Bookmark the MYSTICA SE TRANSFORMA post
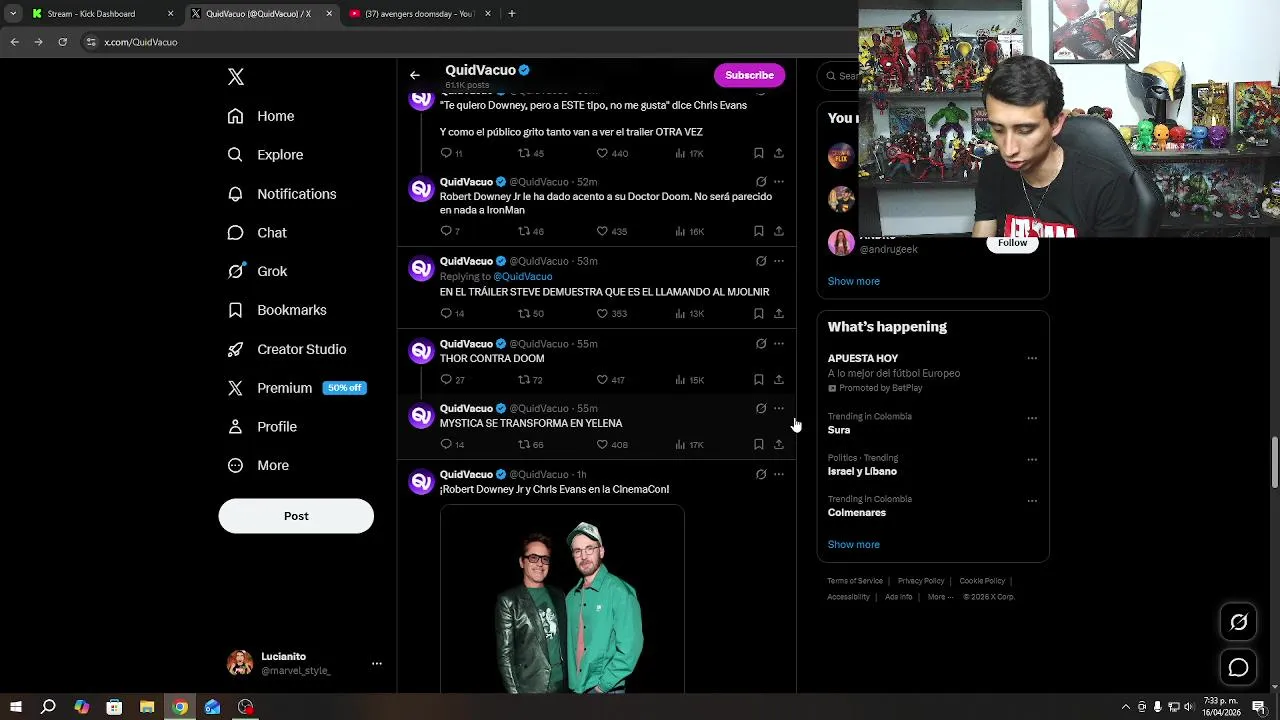 coord(759,444)
